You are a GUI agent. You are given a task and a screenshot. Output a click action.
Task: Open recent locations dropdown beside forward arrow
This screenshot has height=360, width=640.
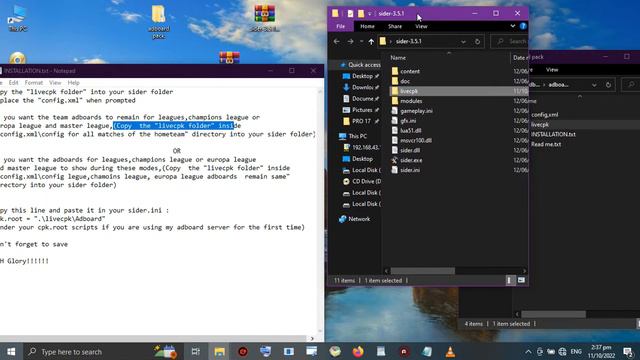pos(361,41)
